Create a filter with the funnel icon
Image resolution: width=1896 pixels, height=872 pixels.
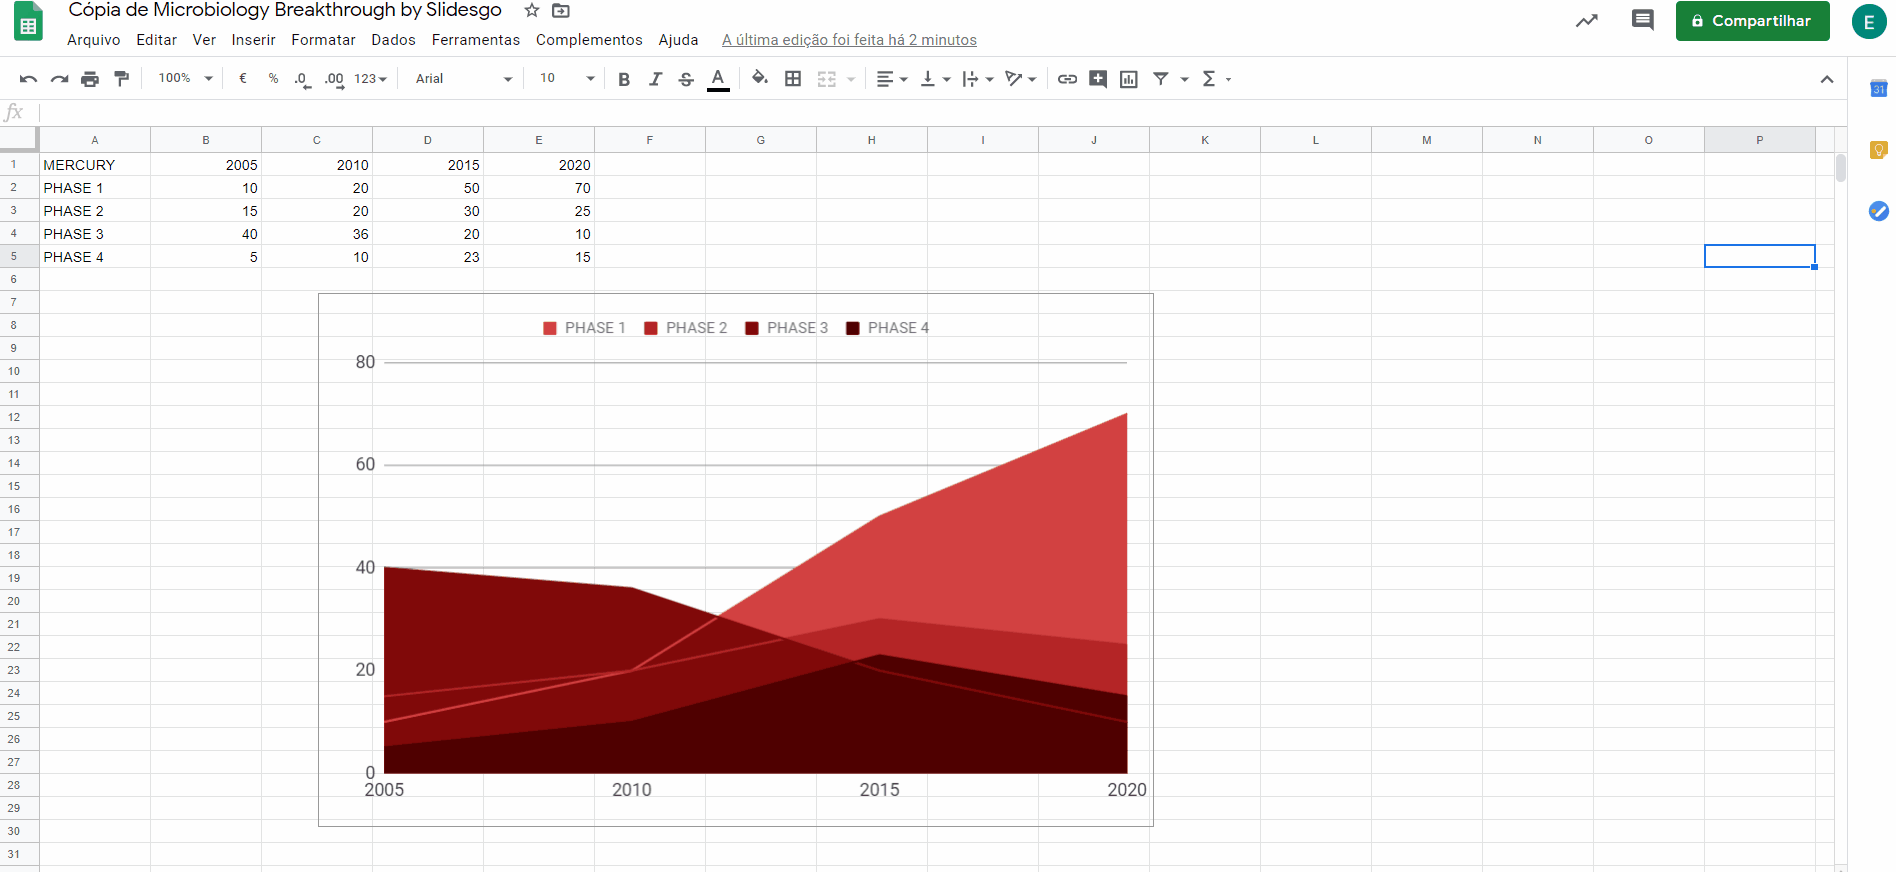click(1161, 79)
